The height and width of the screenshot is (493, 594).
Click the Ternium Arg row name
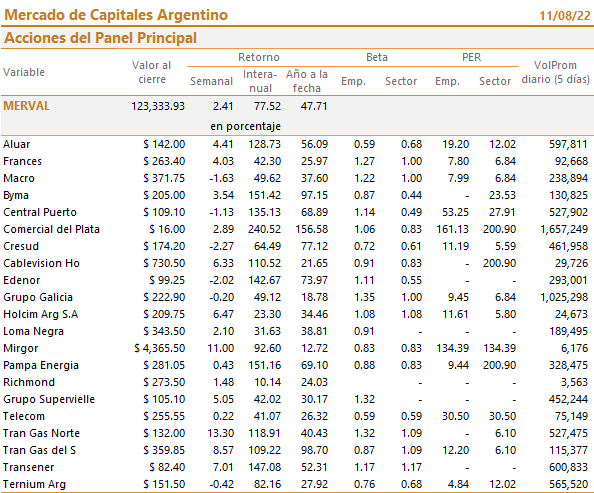(x=34, y=484)
